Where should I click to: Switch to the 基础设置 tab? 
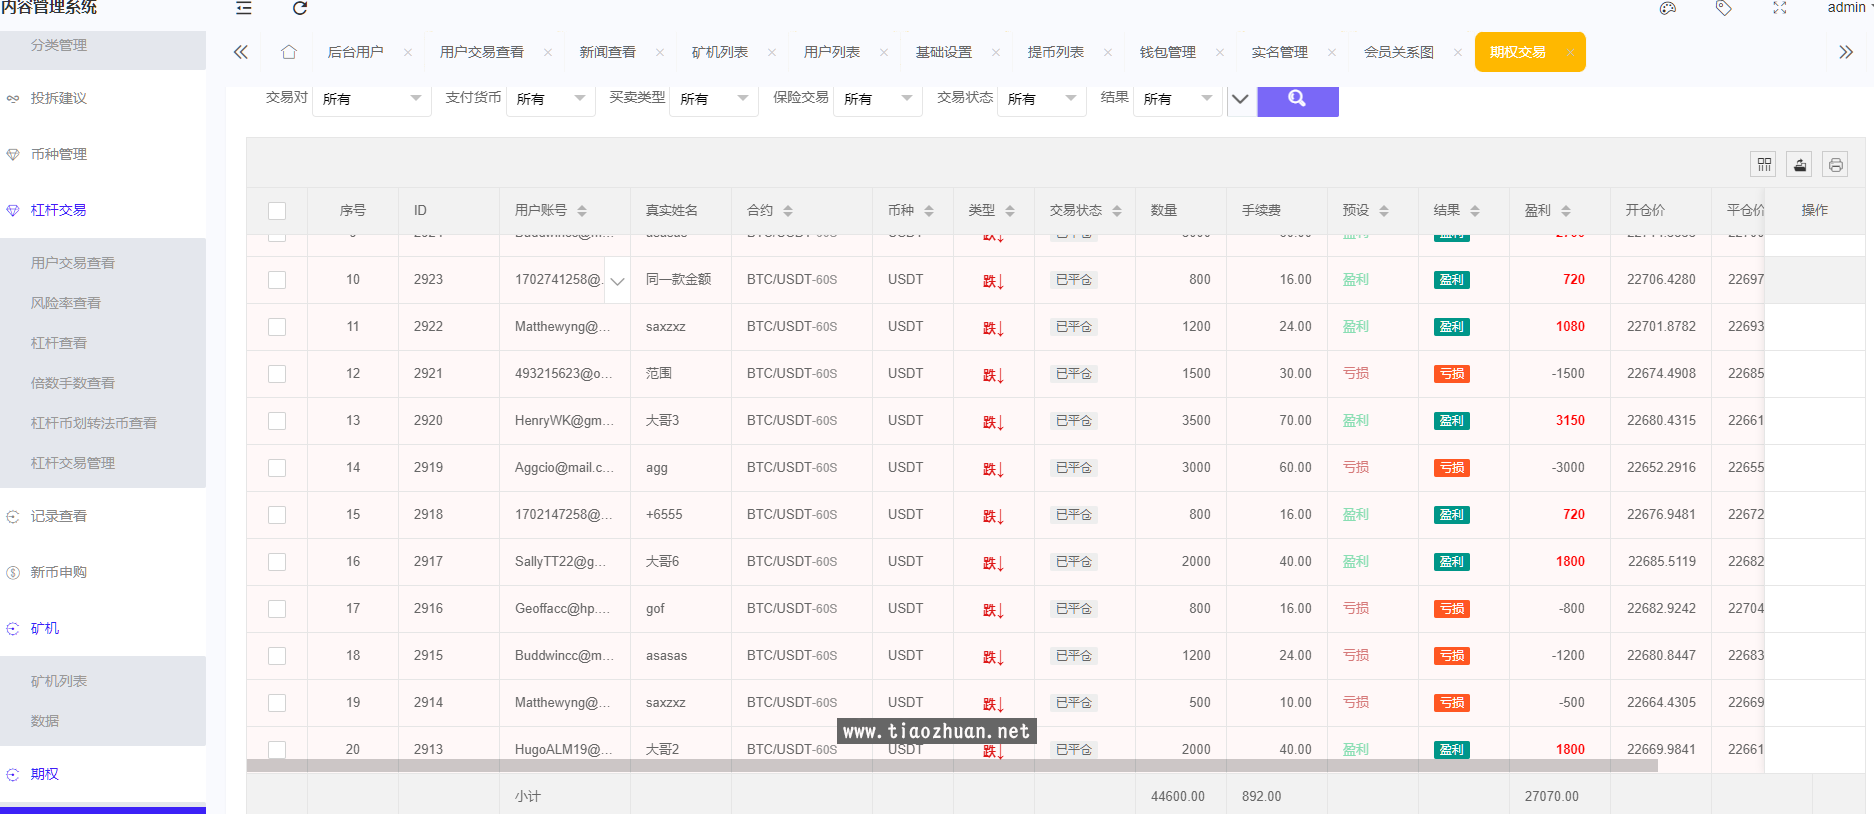click(944, 52)
